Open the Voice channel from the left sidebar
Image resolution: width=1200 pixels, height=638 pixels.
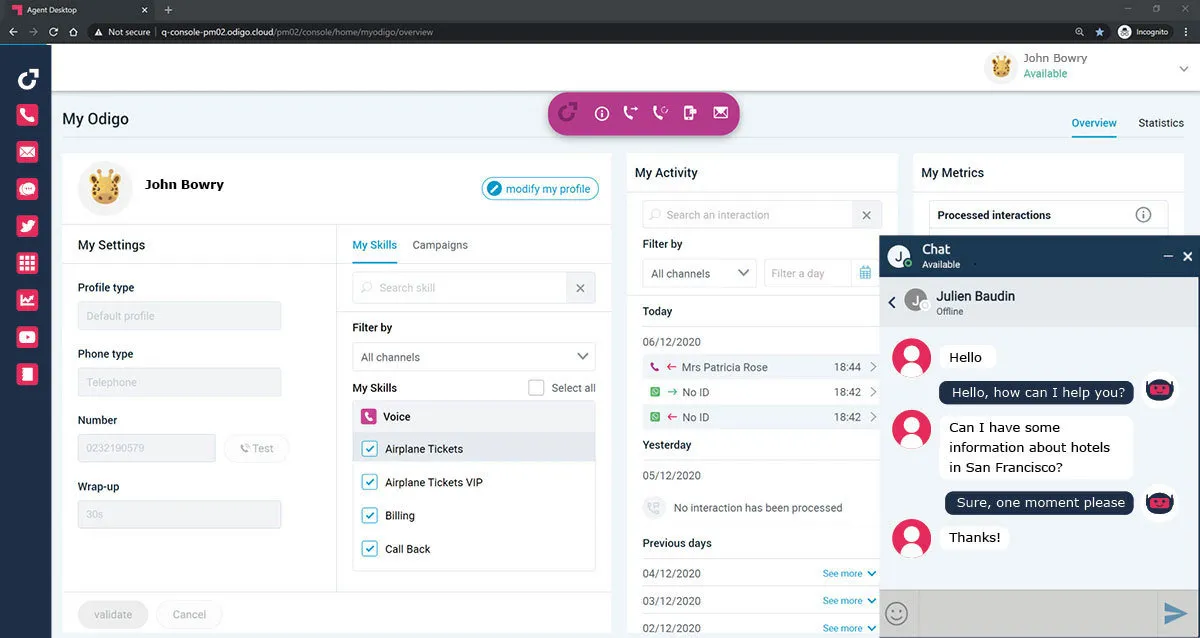pyautogui.click(x=27, y=114)
